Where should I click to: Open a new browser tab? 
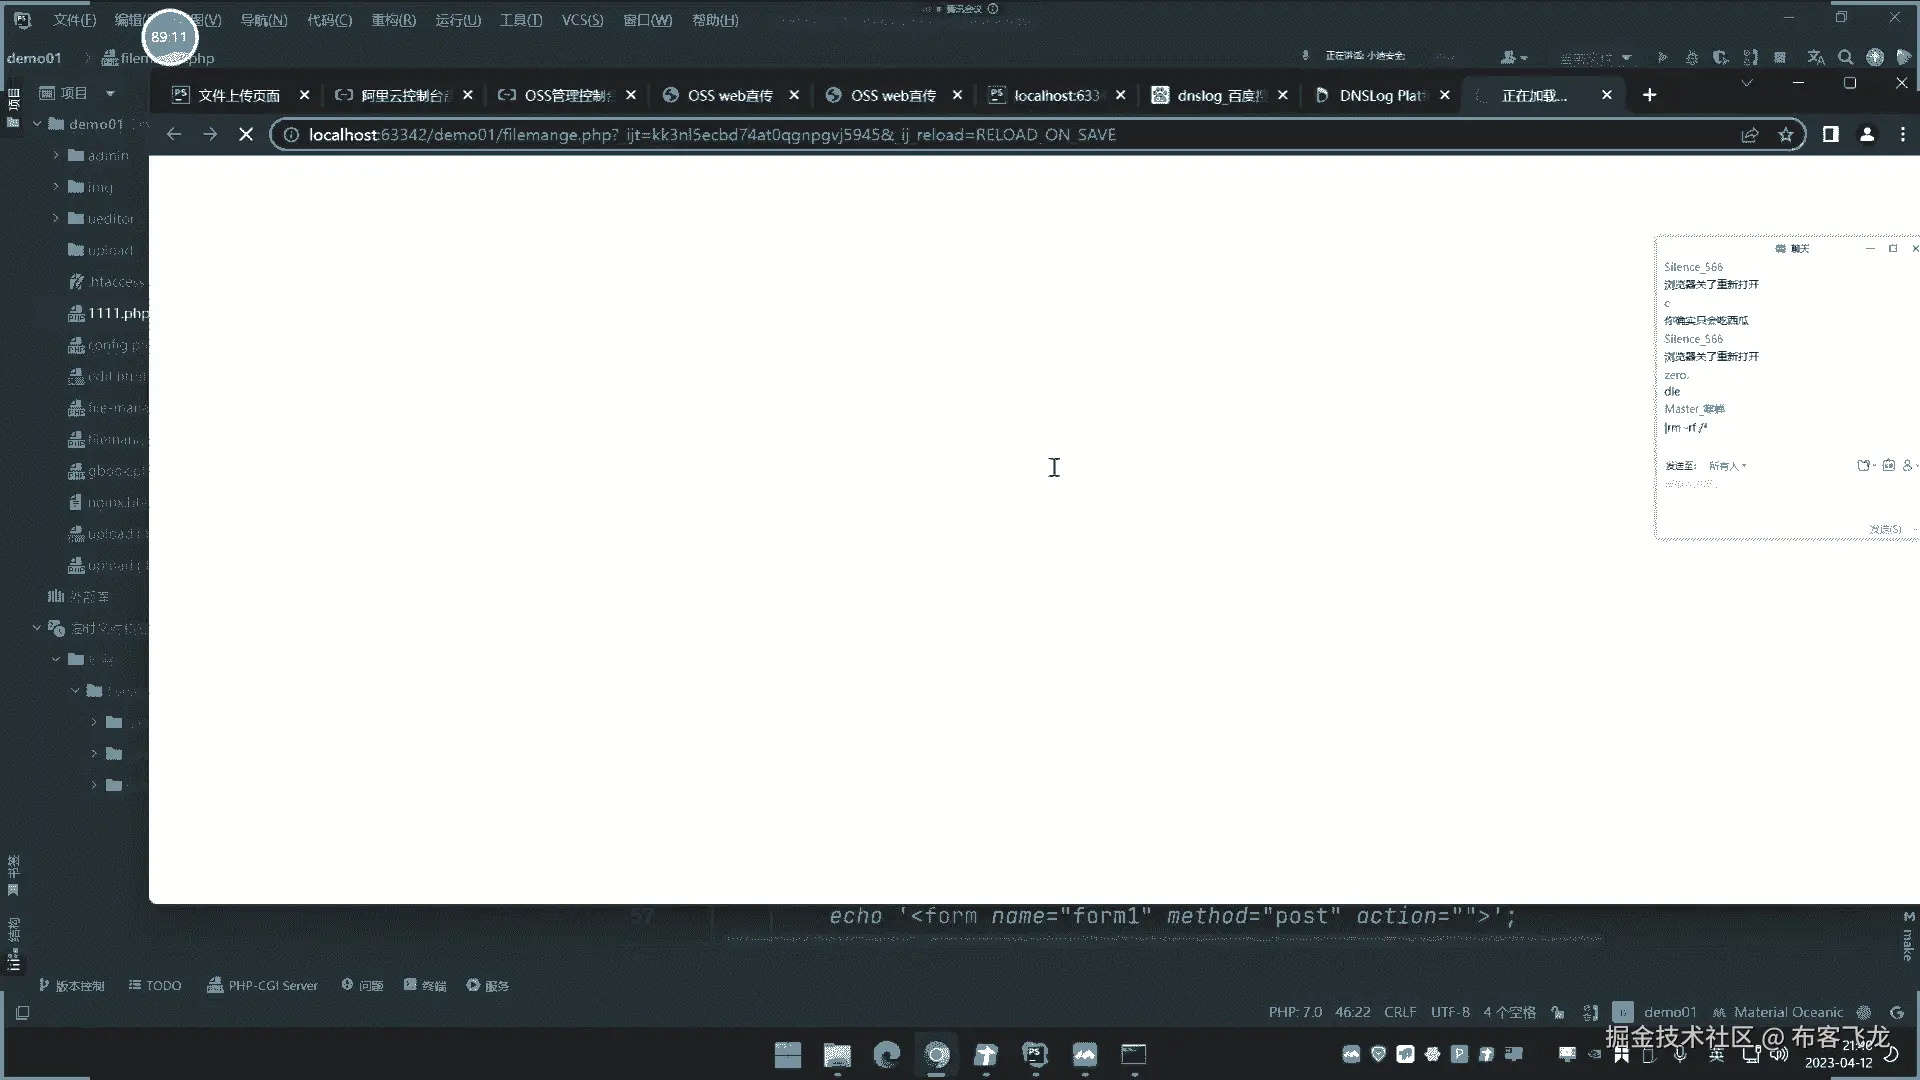tap(1650, 95)
